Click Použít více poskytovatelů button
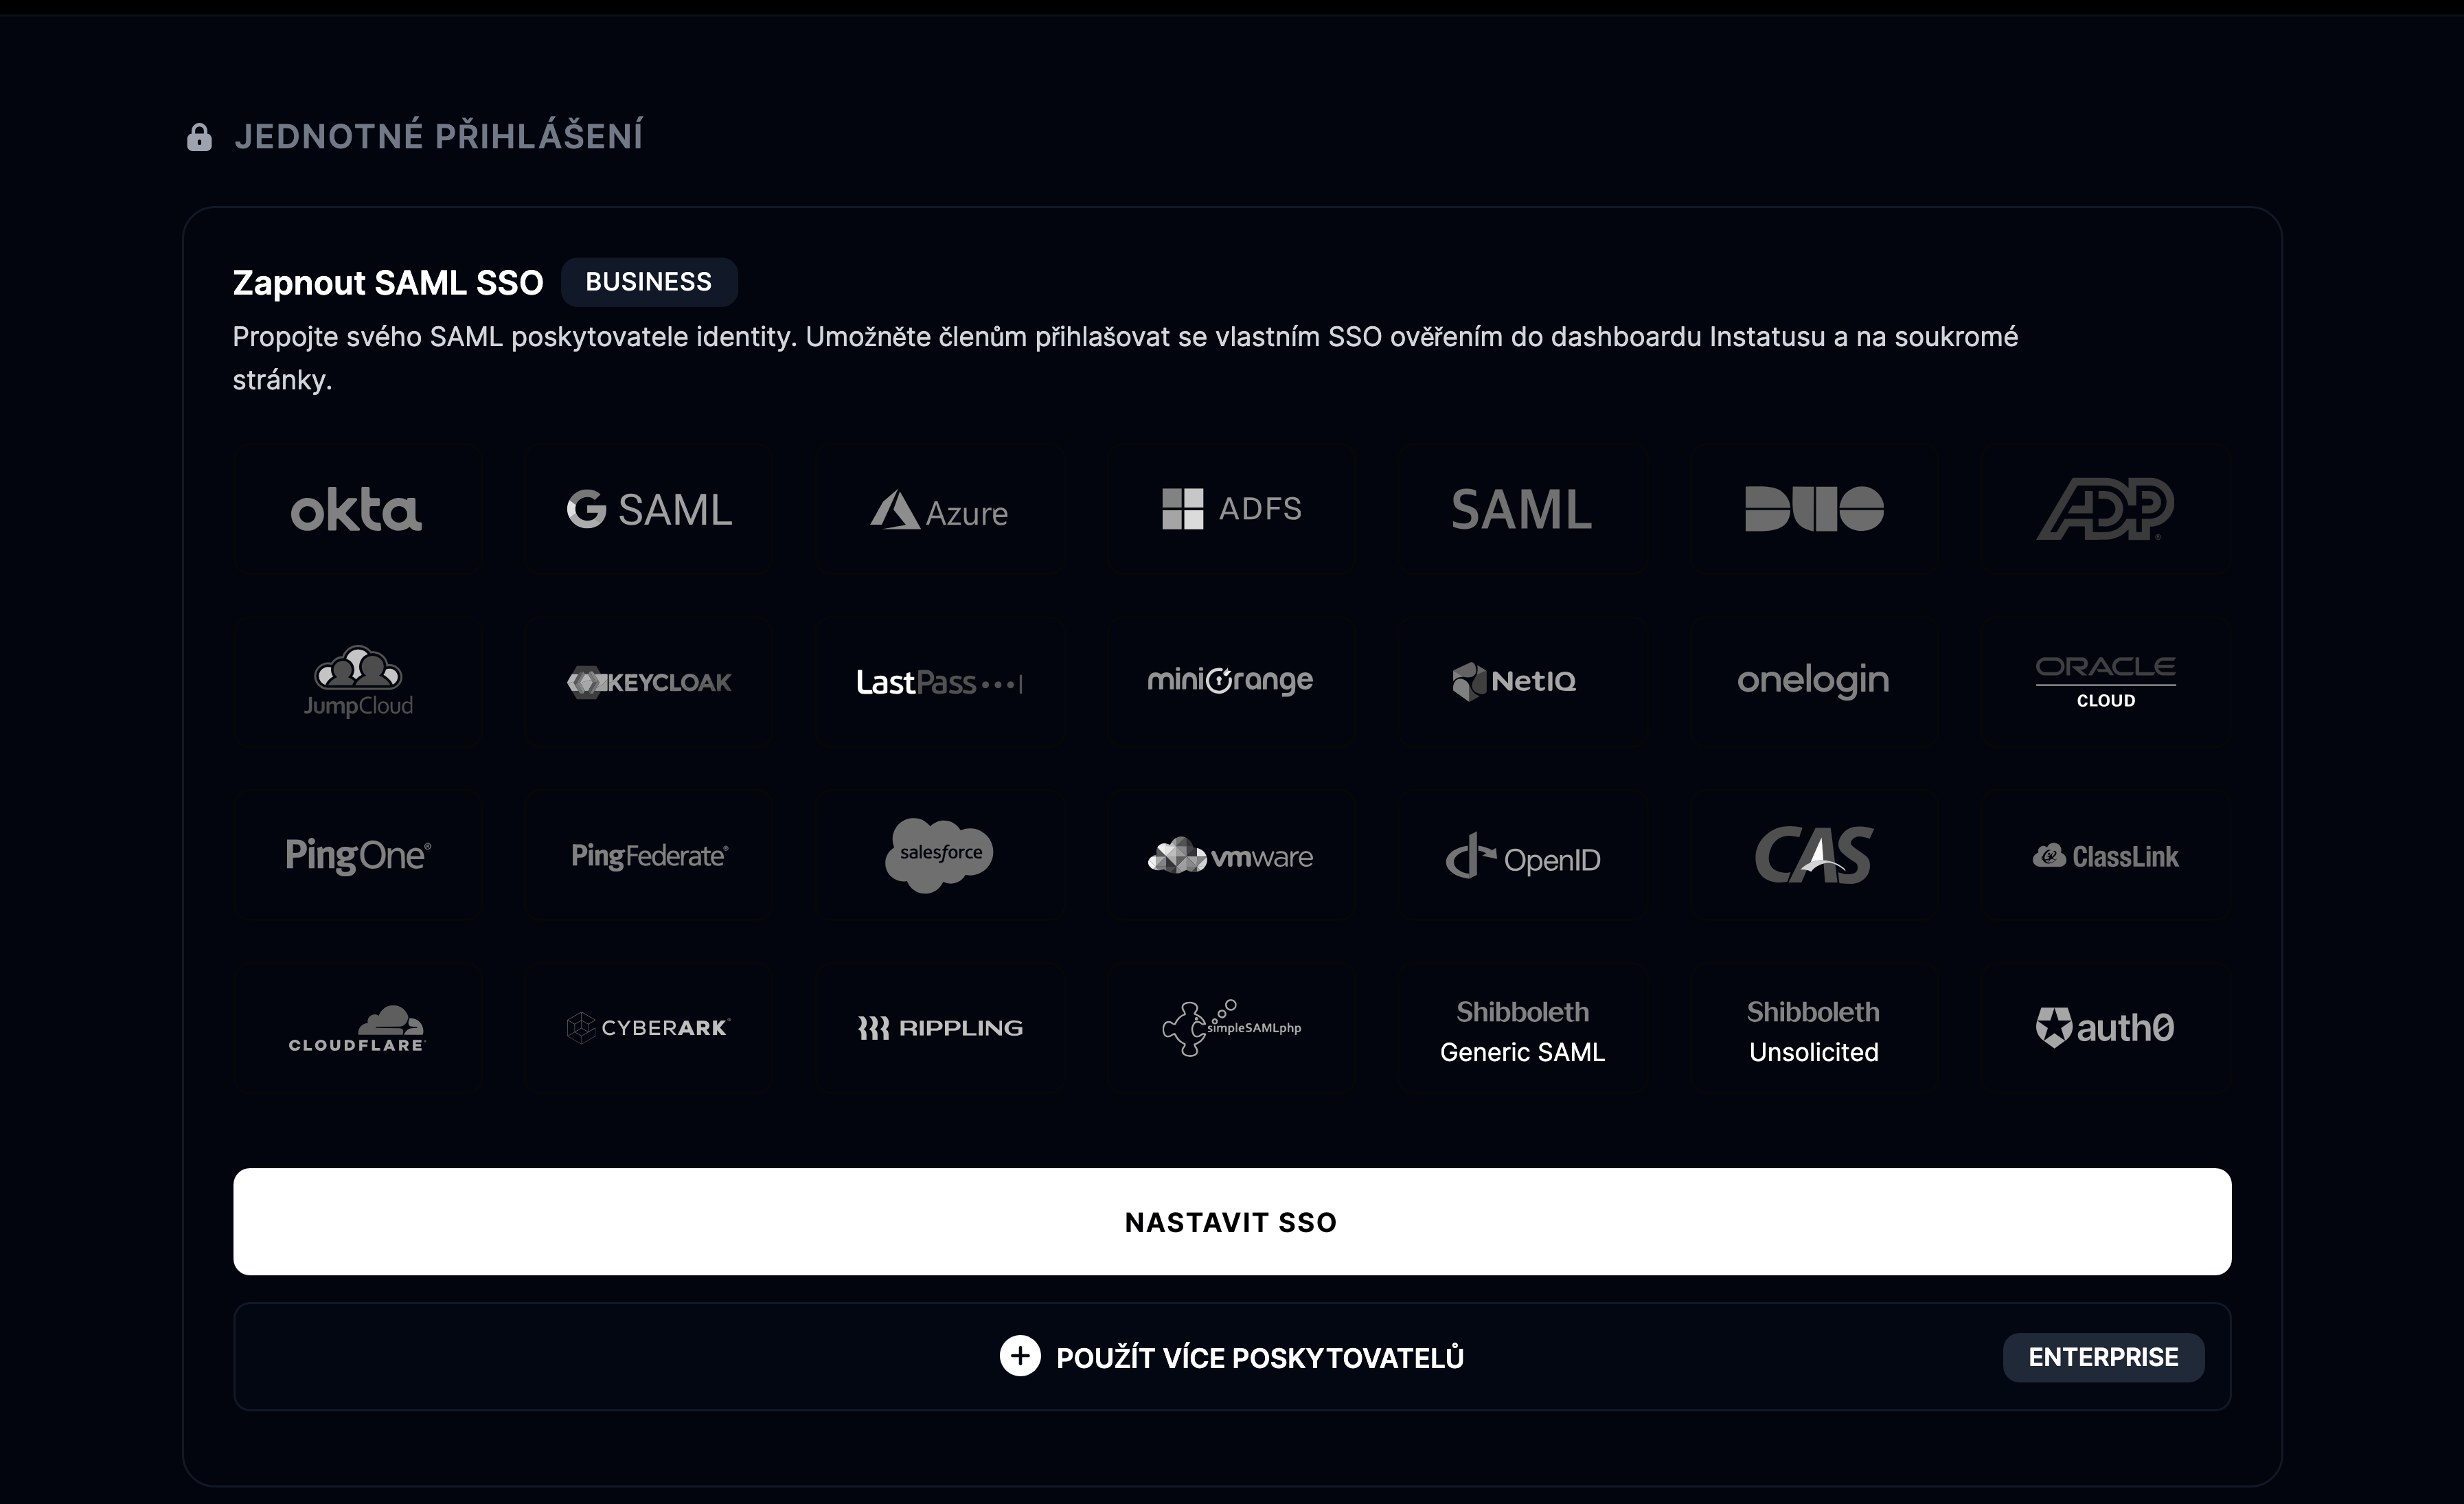Viewport: 2464px width, 1504px height. 1232,1357
